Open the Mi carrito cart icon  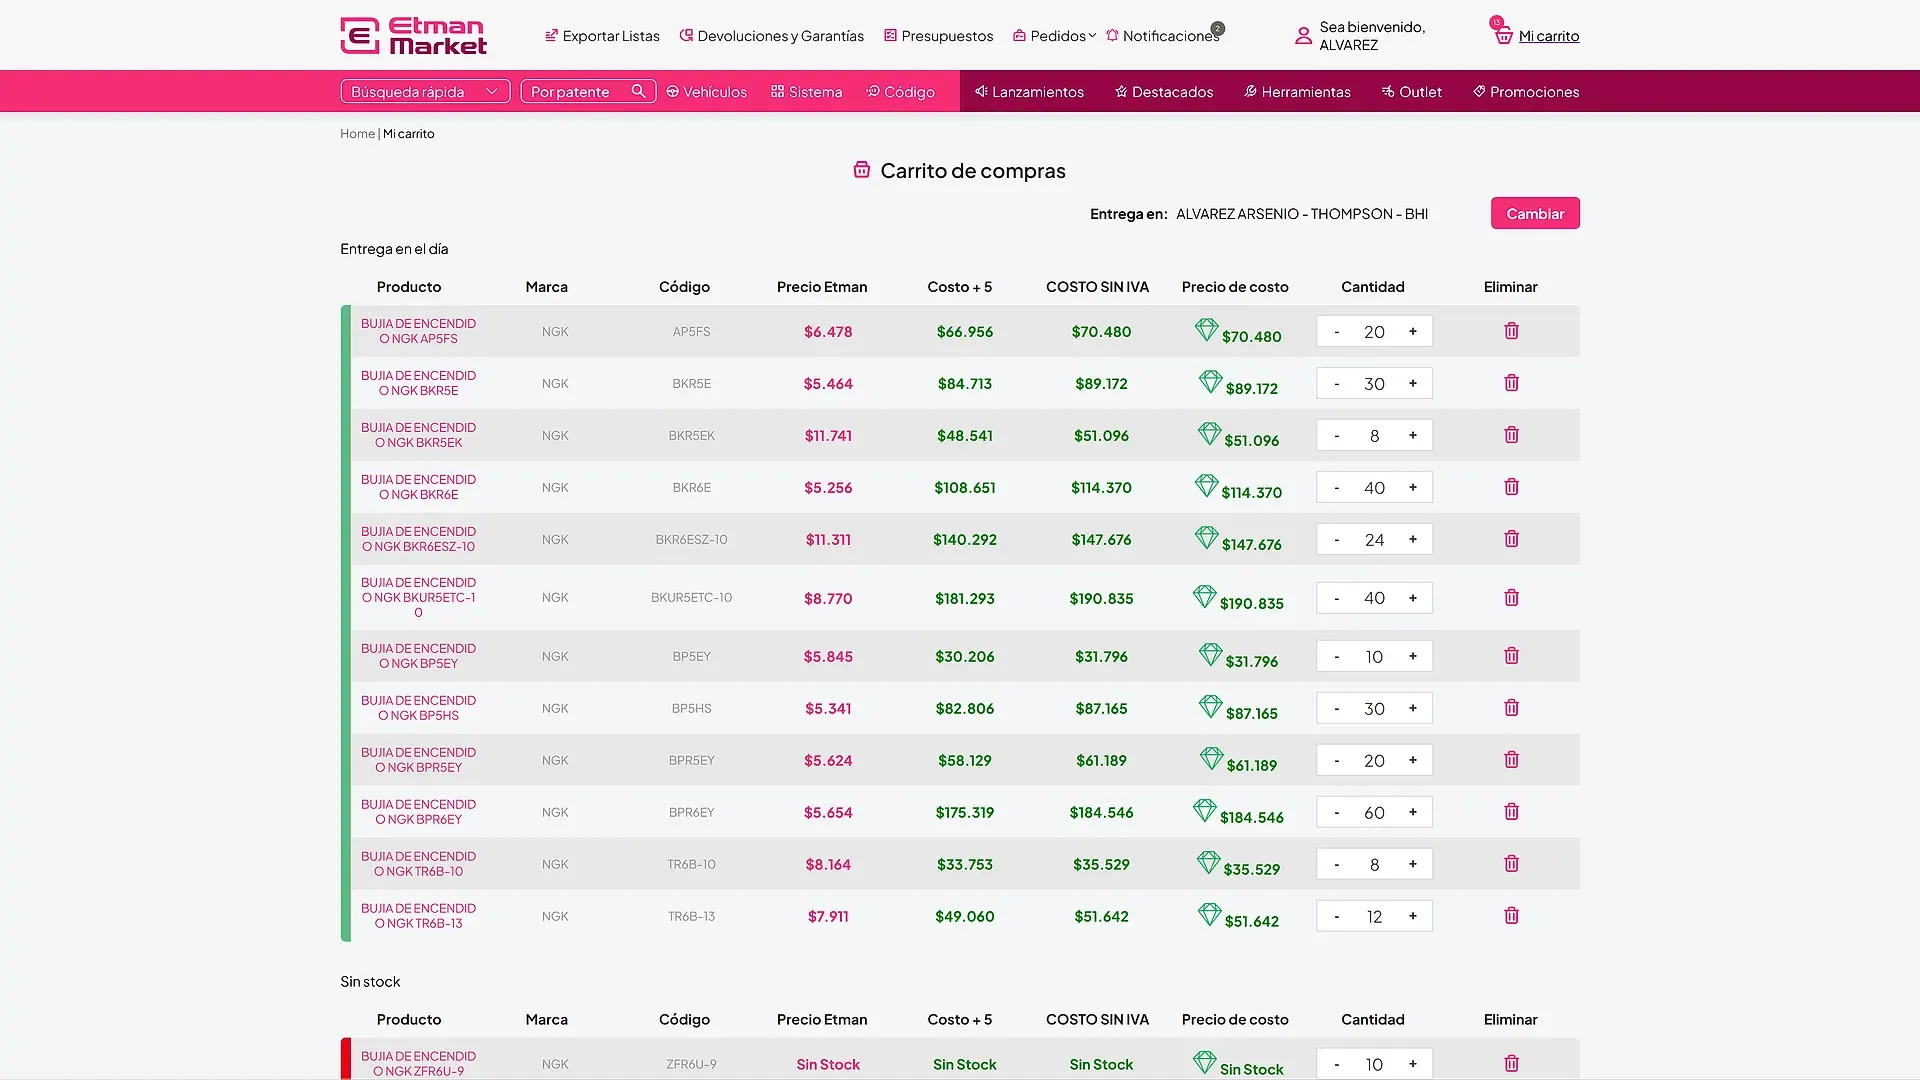[x=1503, y=35]
